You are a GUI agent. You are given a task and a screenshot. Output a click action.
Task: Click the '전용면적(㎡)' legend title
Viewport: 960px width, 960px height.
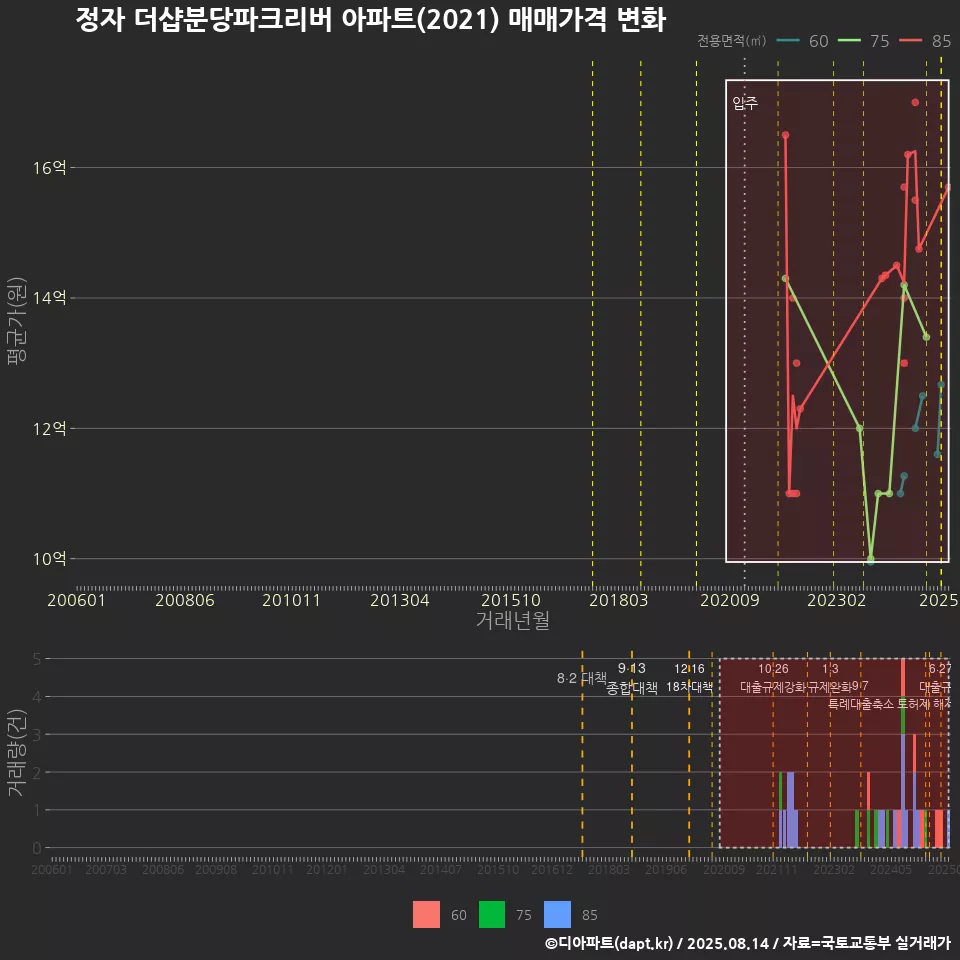tap(732, 40)
